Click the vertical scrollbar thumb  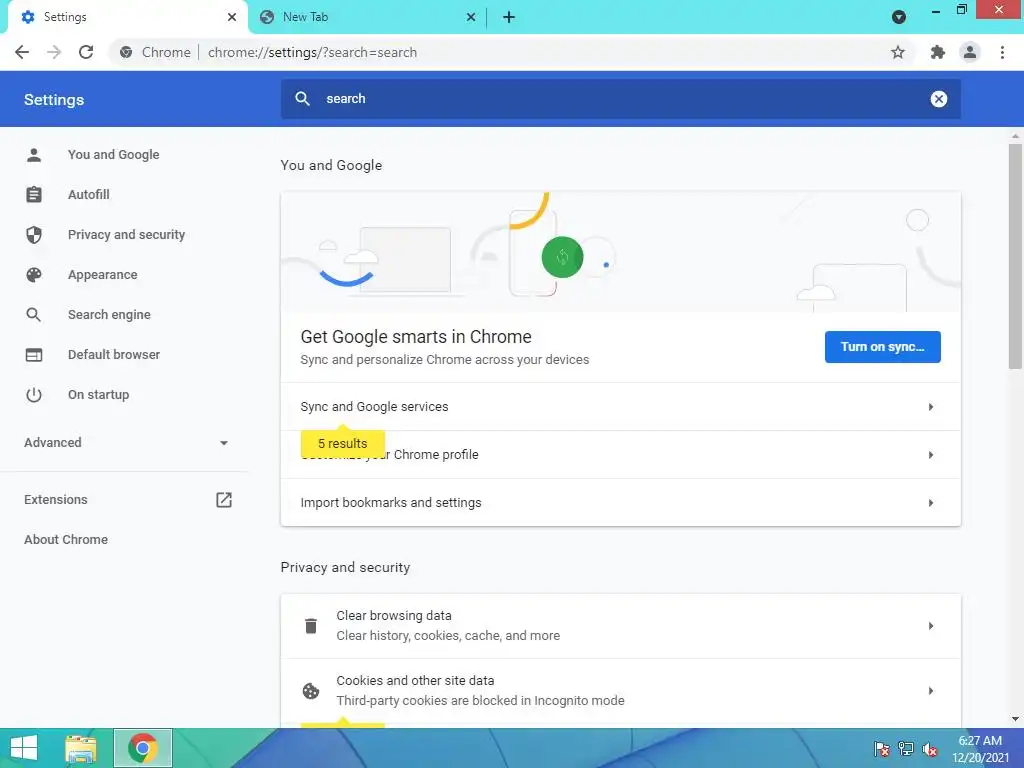1015,257
